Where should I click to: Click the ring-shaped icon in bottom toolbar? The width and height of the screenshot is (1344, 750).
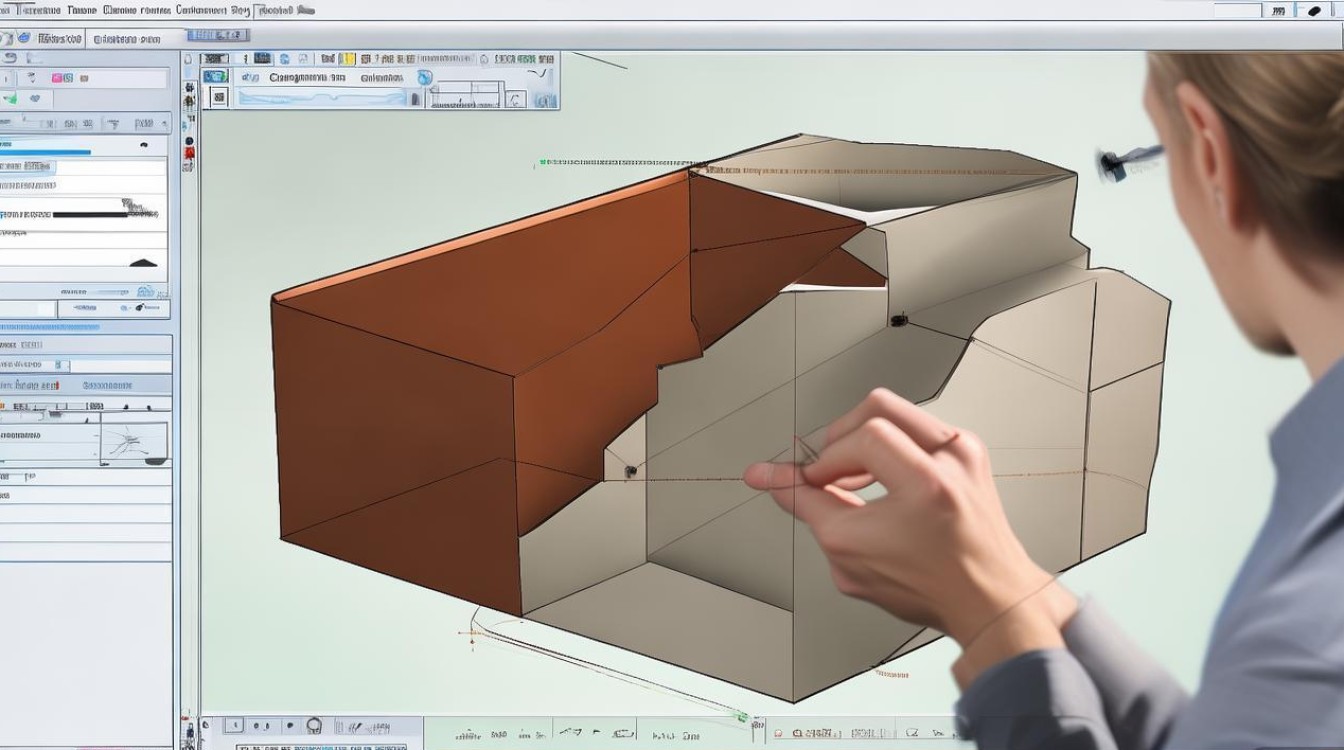coord(314,726)
